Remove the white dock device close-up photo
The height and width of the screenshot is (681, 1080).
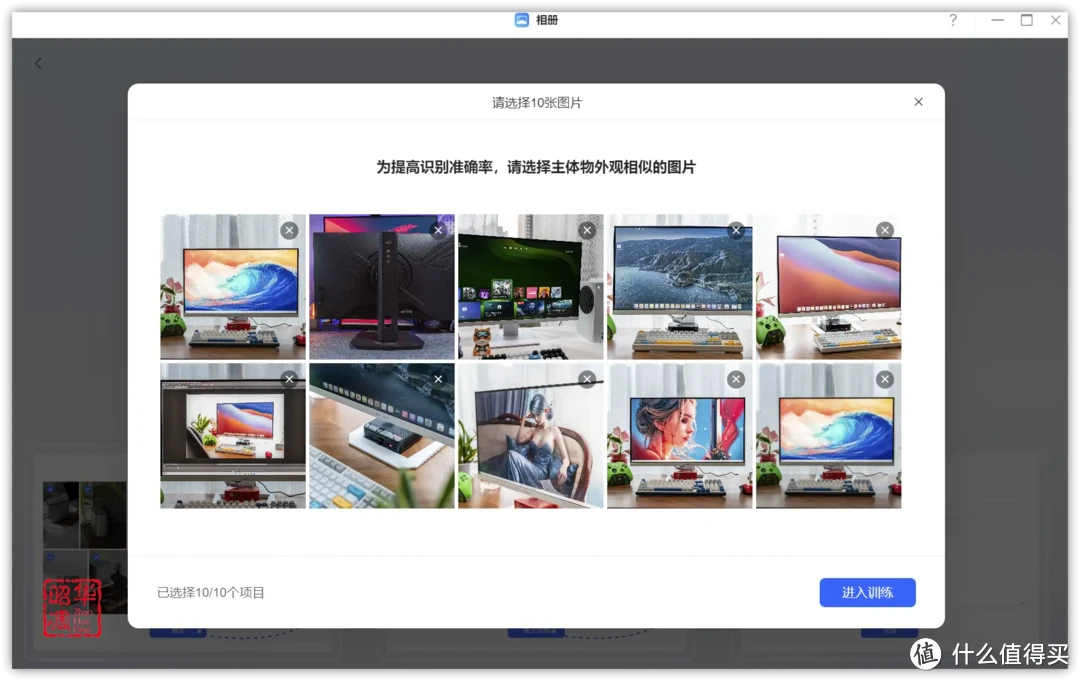coord(438,379)
